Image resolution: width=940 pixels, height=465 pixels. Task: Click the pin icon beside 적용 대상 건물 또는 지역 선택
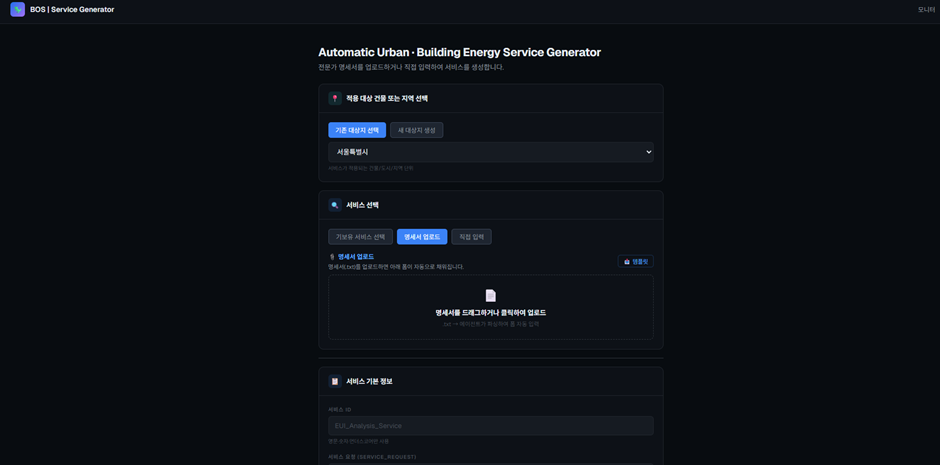click(335, 98)
